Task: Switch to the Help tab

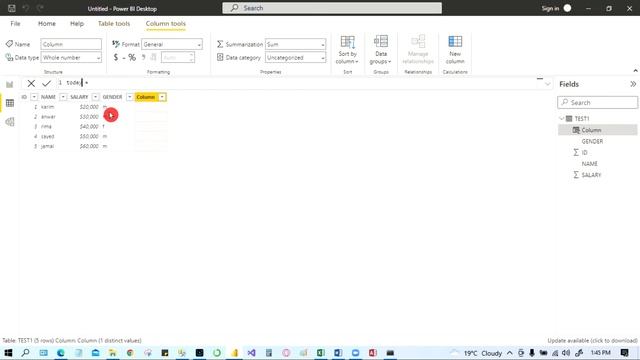Action: [77, 24]
